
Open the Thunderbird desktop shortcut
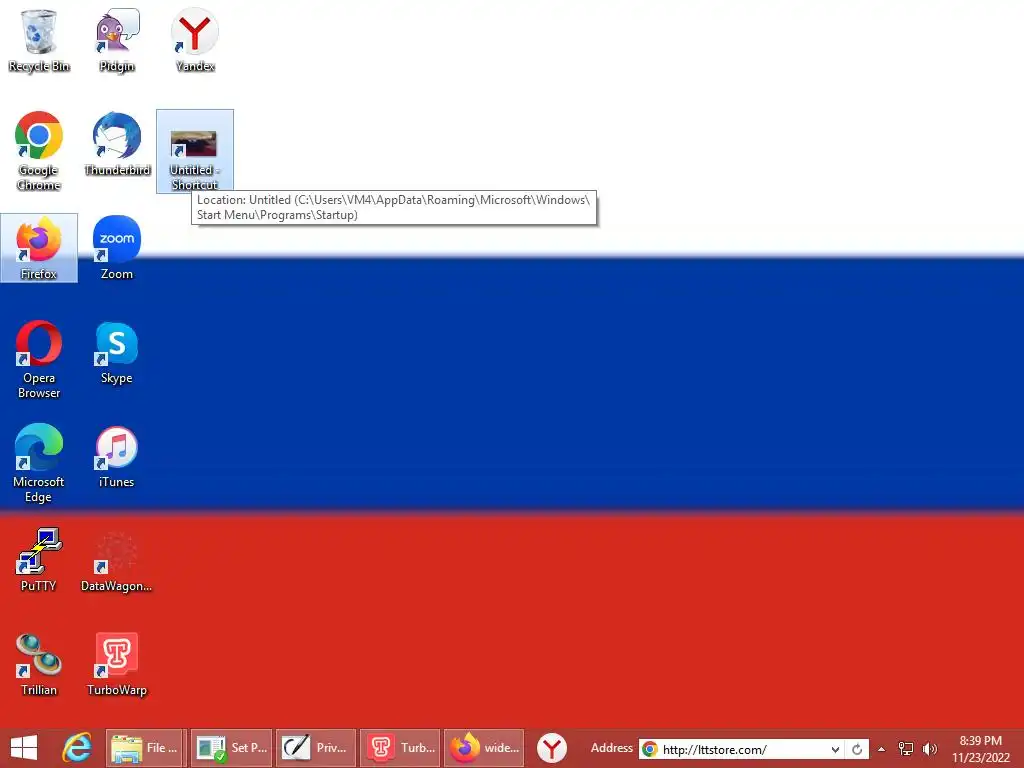[117, 144]
